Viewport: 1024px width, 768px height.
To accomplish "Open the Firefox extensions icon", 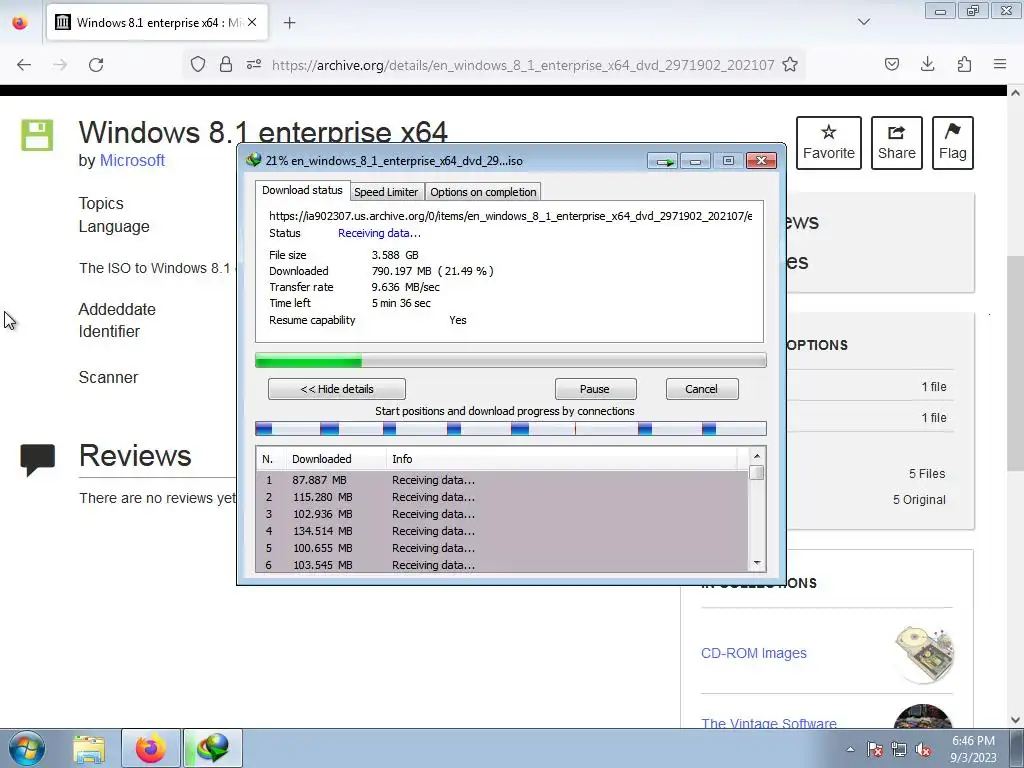I will 964,64.
